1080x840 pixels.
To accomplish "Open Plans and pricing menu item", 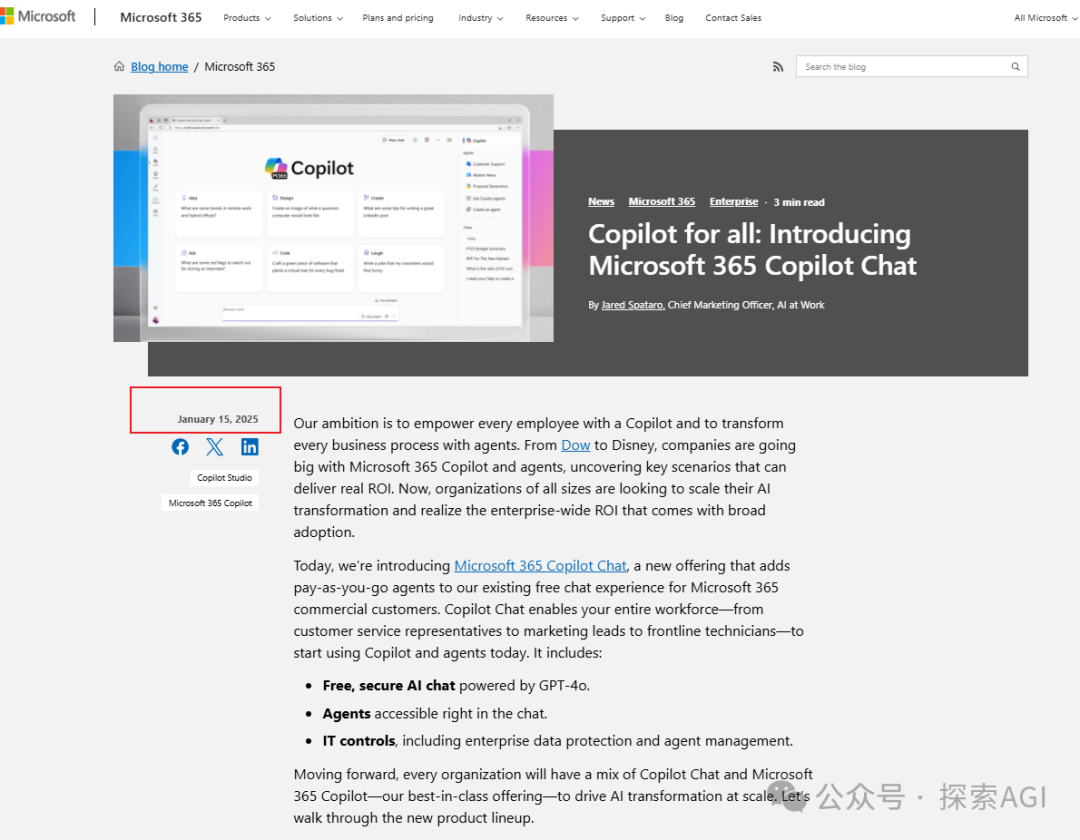I will tap(398, 18).
